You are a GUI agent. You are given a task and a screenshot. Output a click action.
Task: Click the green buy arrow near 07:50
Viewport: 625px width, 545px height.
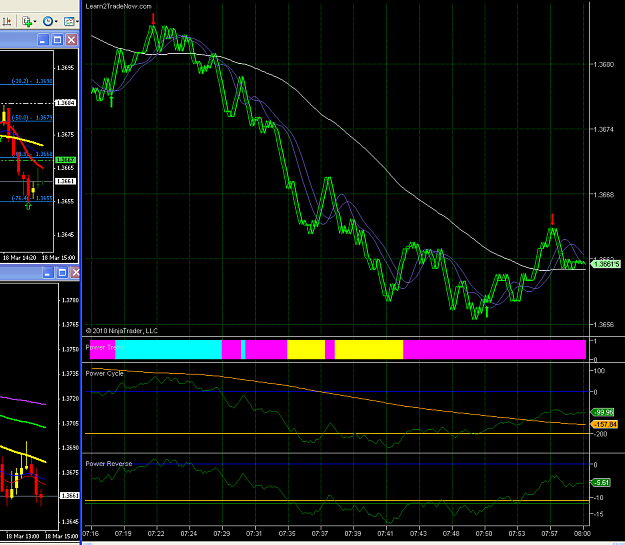click(487, 311)
